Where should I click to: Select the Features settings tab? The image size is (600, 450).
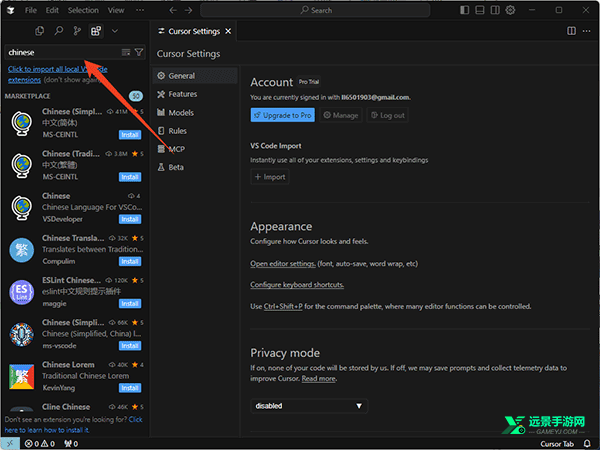tap(182, 94)
